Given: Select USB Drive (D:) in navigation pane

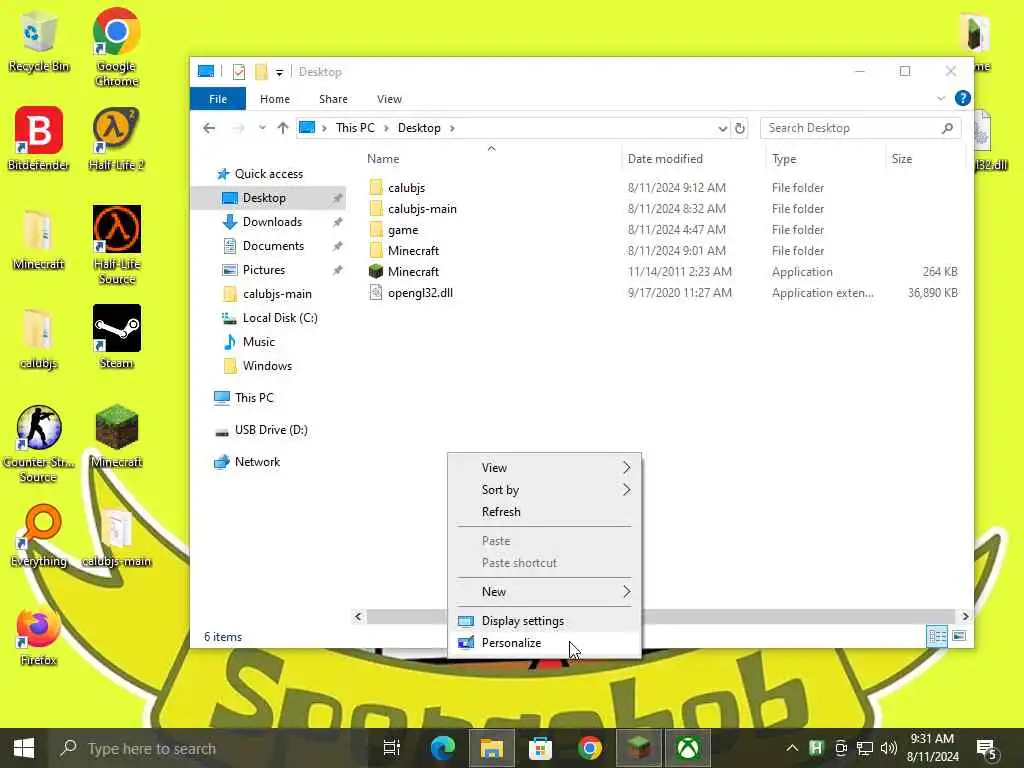Looking at the screenshot, I should click(270, 430).
